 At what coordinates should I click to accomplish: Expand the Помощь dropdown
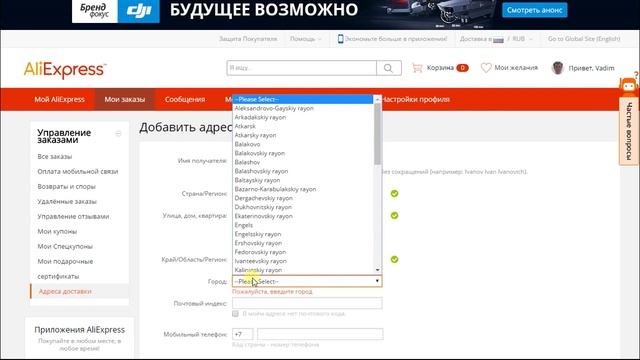(x=306, y=39)
